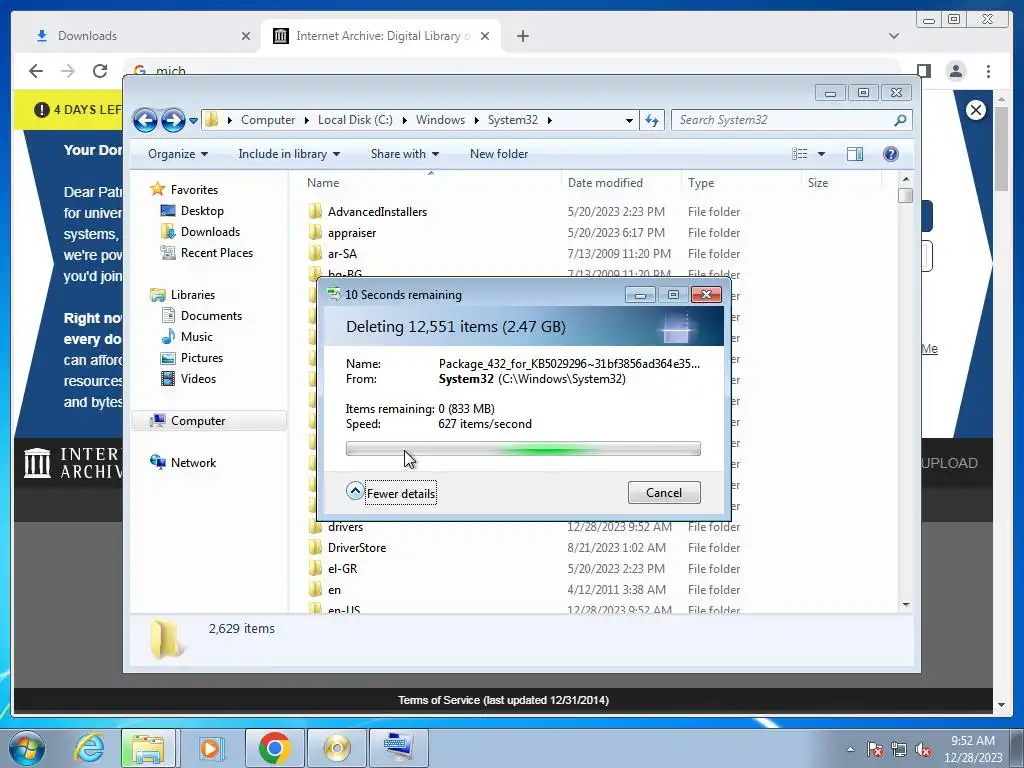Expand arrow after System32 breadcrumb
This screenshot has height=768, width=1024.
(550, 120)
